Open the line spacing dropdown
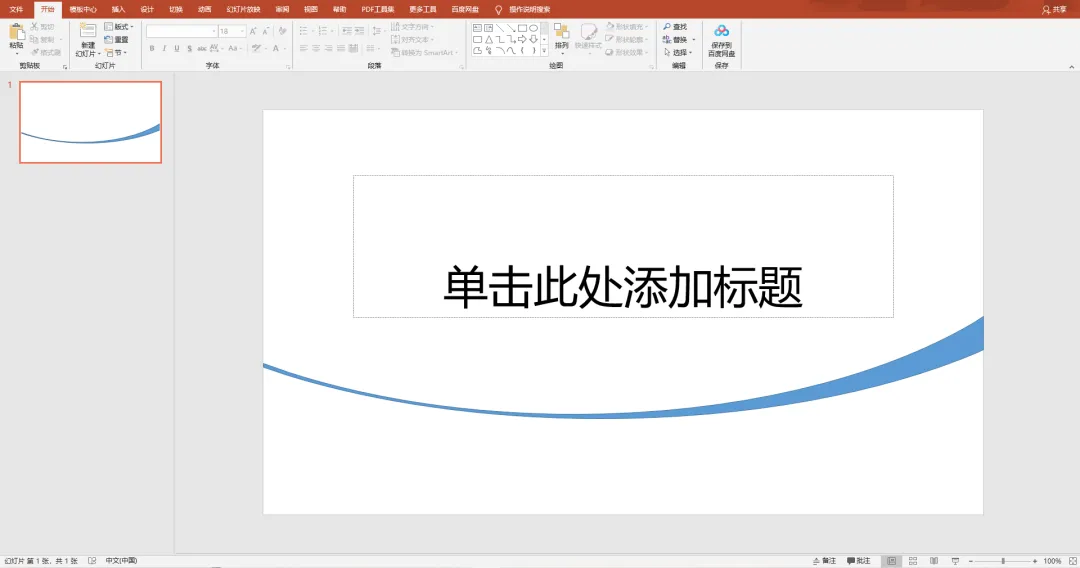 [378, 31]
